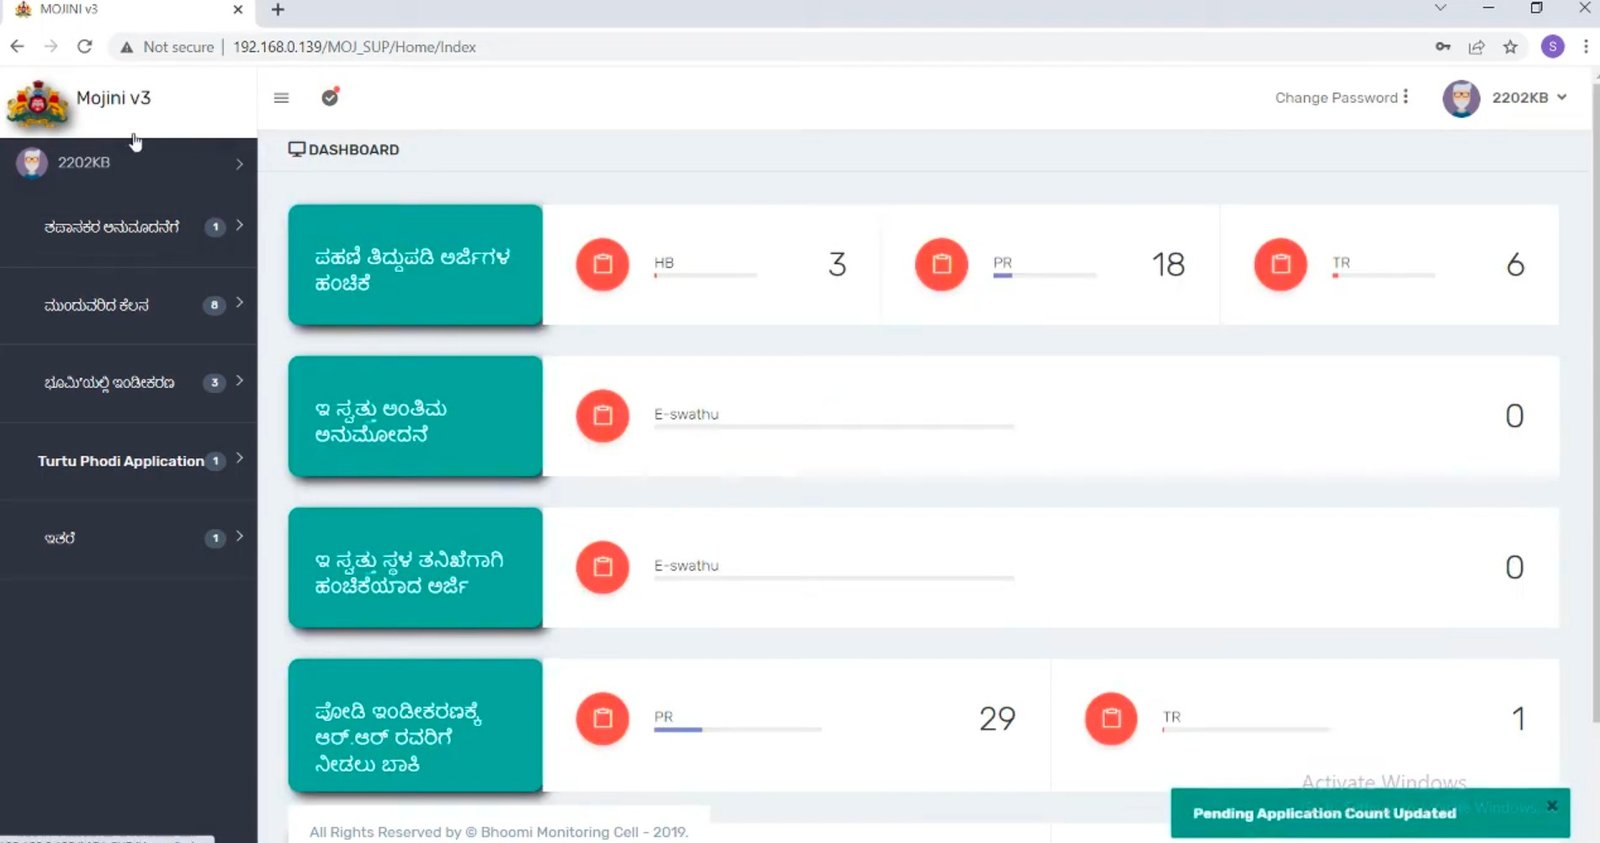Open the ಮುಂದುವರಿದ ಕೆಲಸ sidebar menu
The image size is (1600, 843).
128,305
